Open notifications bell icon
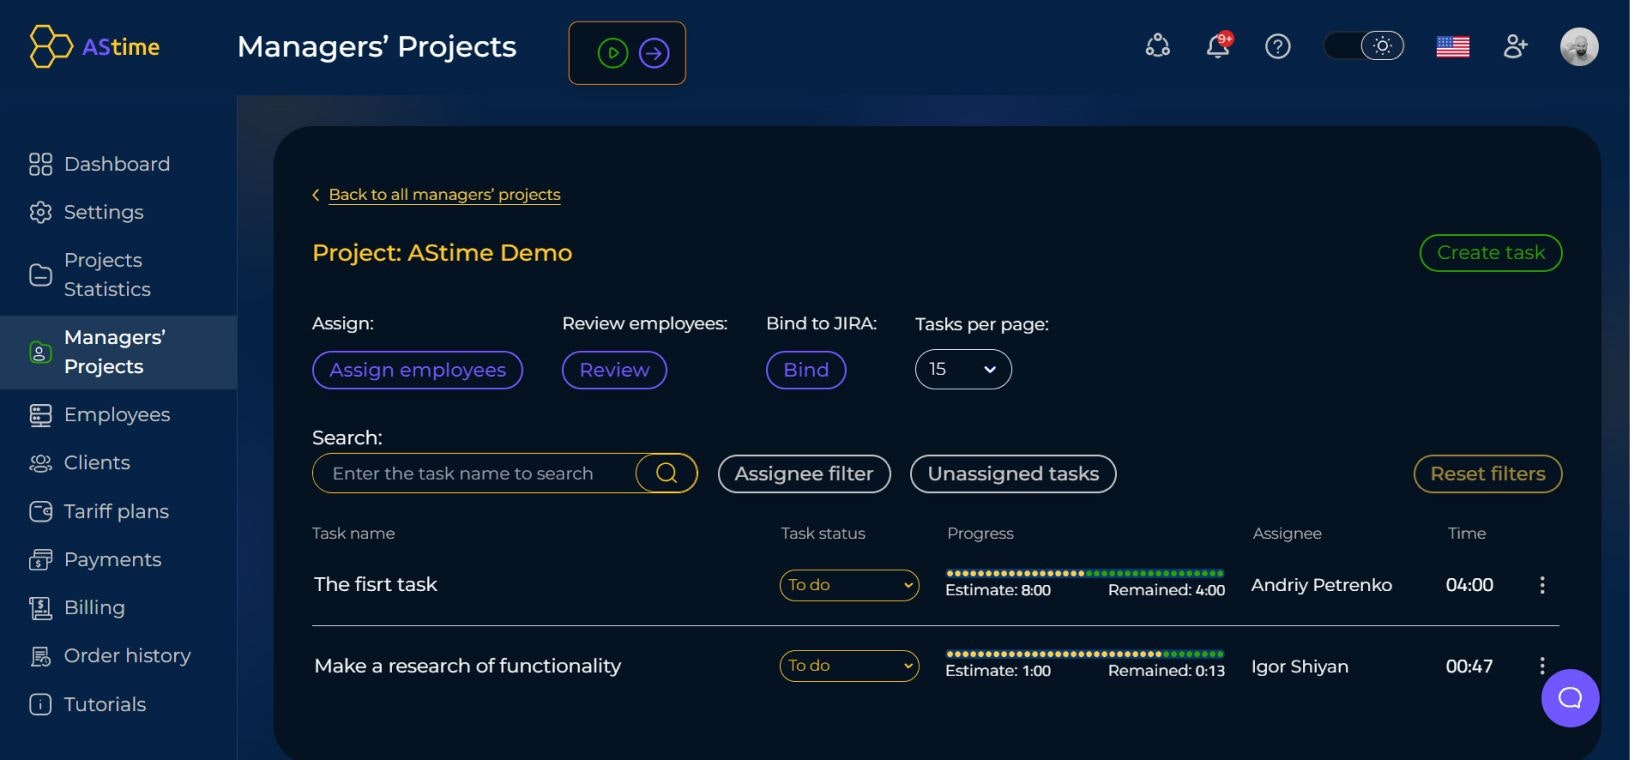1630x760 pixels. coord(1218,46)
